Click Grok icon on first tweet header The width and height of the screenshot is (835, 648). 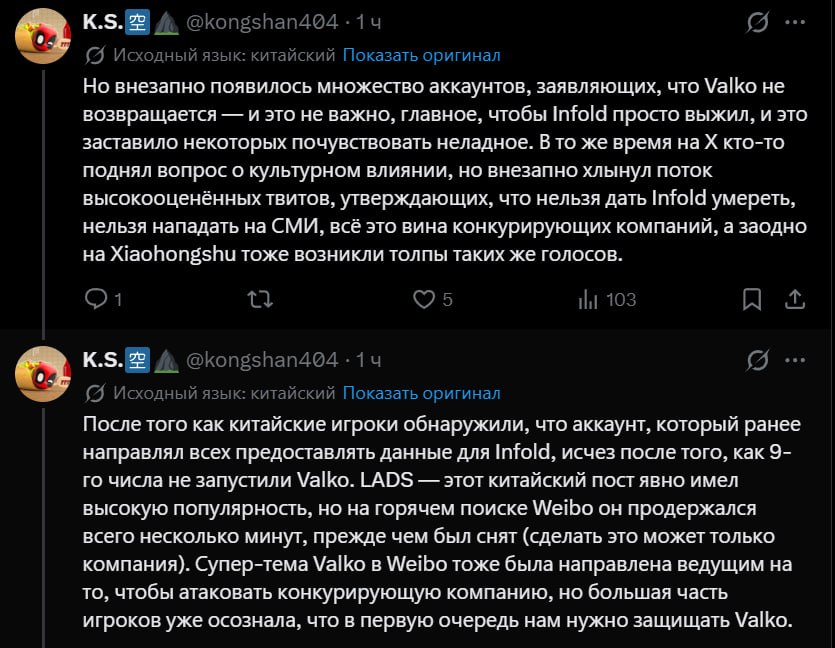pos(757,22)
